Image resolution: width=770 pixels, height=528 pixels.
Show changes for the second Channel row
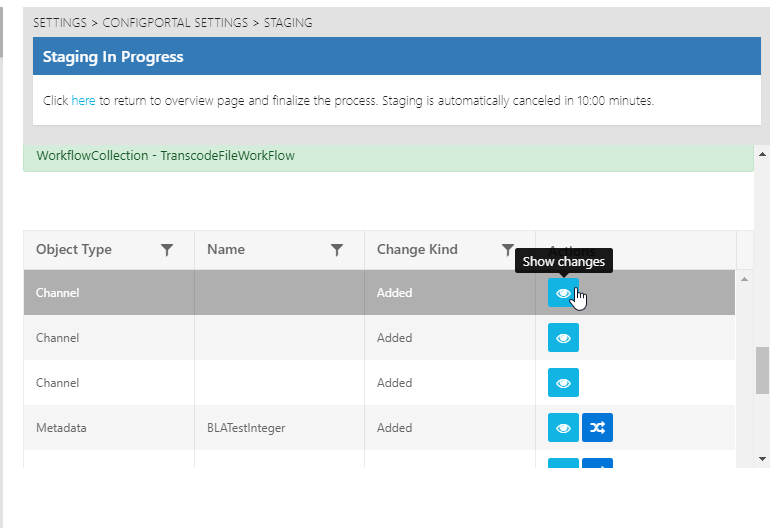point(563,338)
